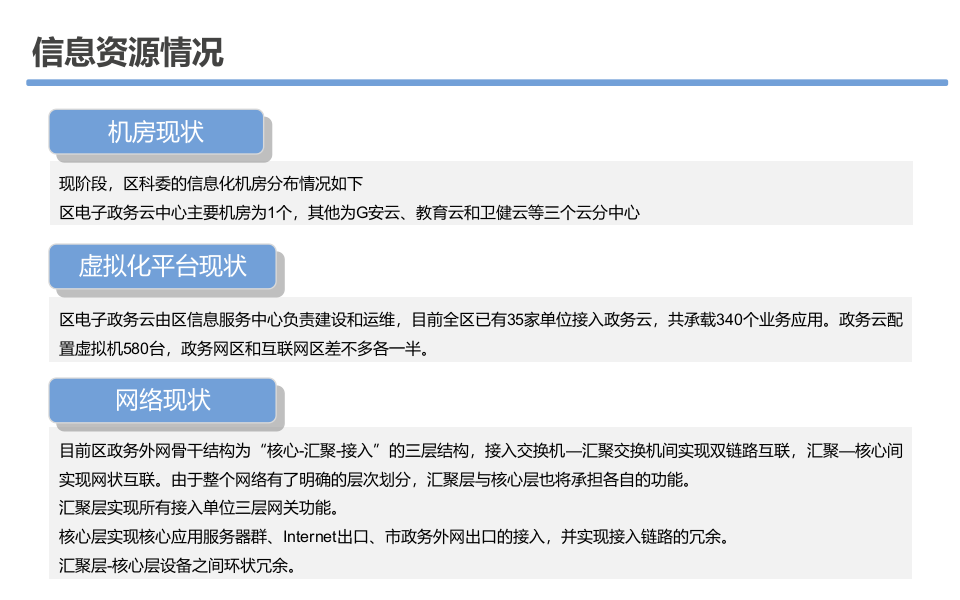960x600 pixels.
Task: Click the slide title 信息资源情况
Action: (128, 47)
